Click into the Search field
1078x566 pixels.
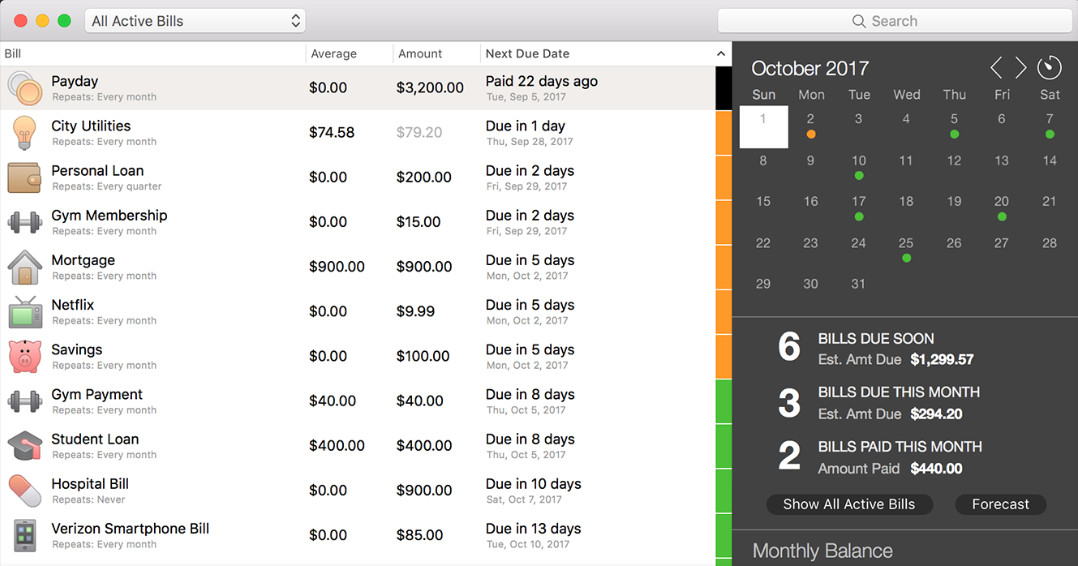pos(894,21)
